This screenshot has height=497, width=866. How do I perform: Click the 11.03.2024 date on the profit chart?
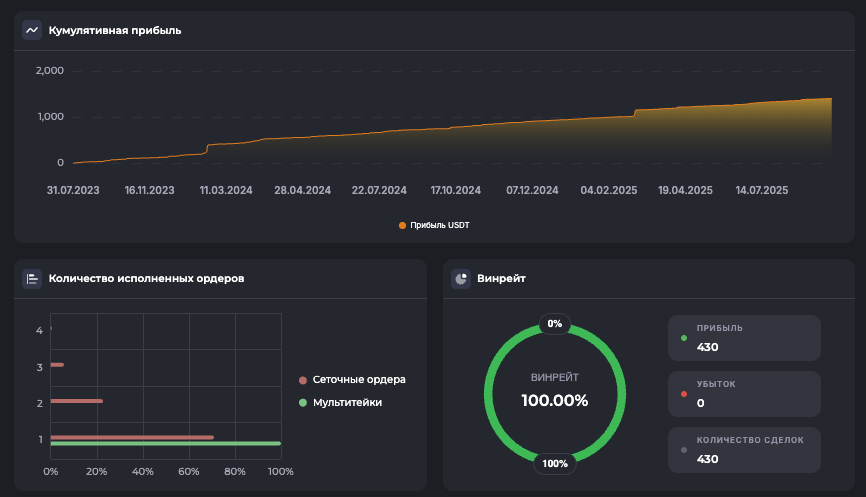pos(226,190)
